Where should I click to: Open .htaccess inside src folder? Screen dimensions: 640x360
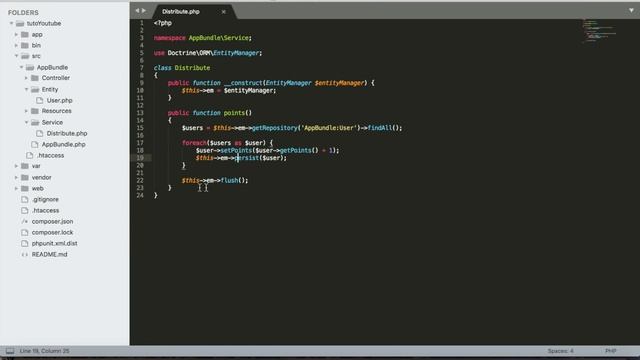[50, 156]
